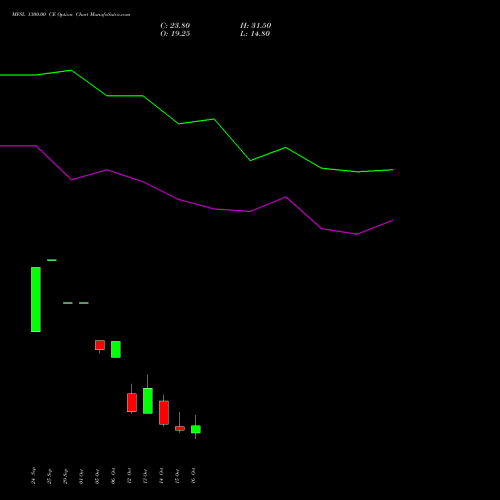Viewport: 500px width, 500px height.
Task: Select the 05 Oct date axis label
Action: [x=97, y=476]
